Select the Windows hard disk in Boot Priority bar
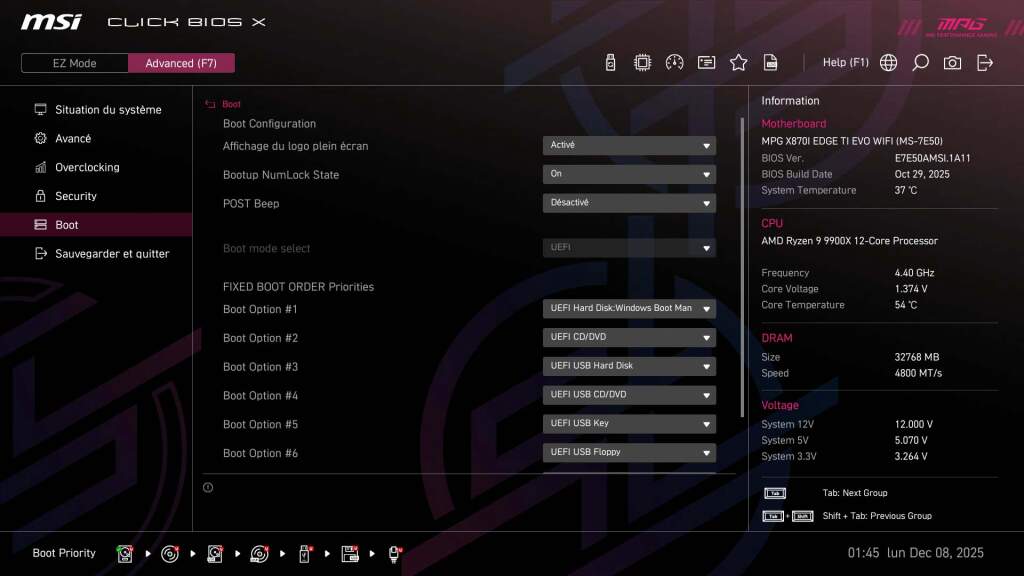 click(124, 552)
